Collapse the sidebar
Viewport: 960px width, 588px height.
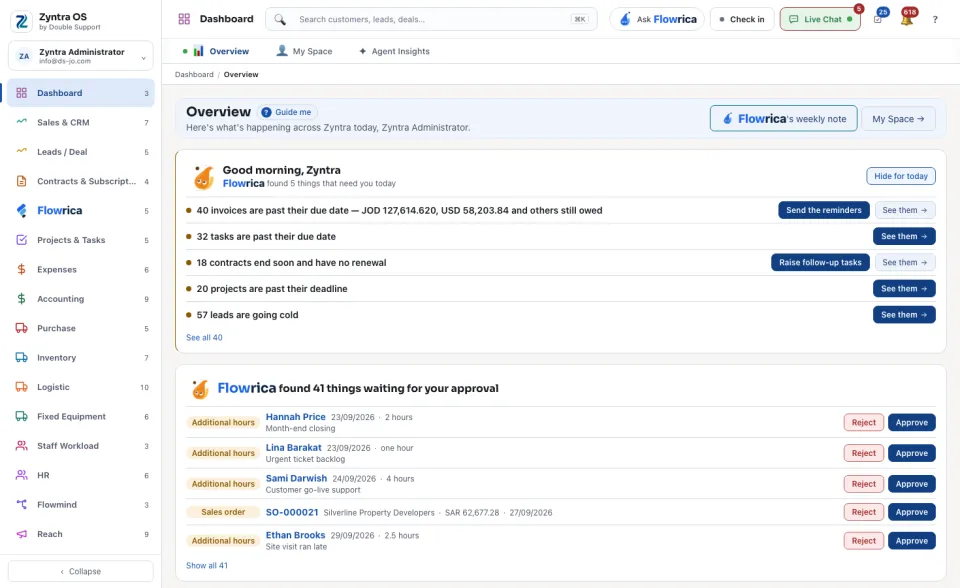point(81,571)
